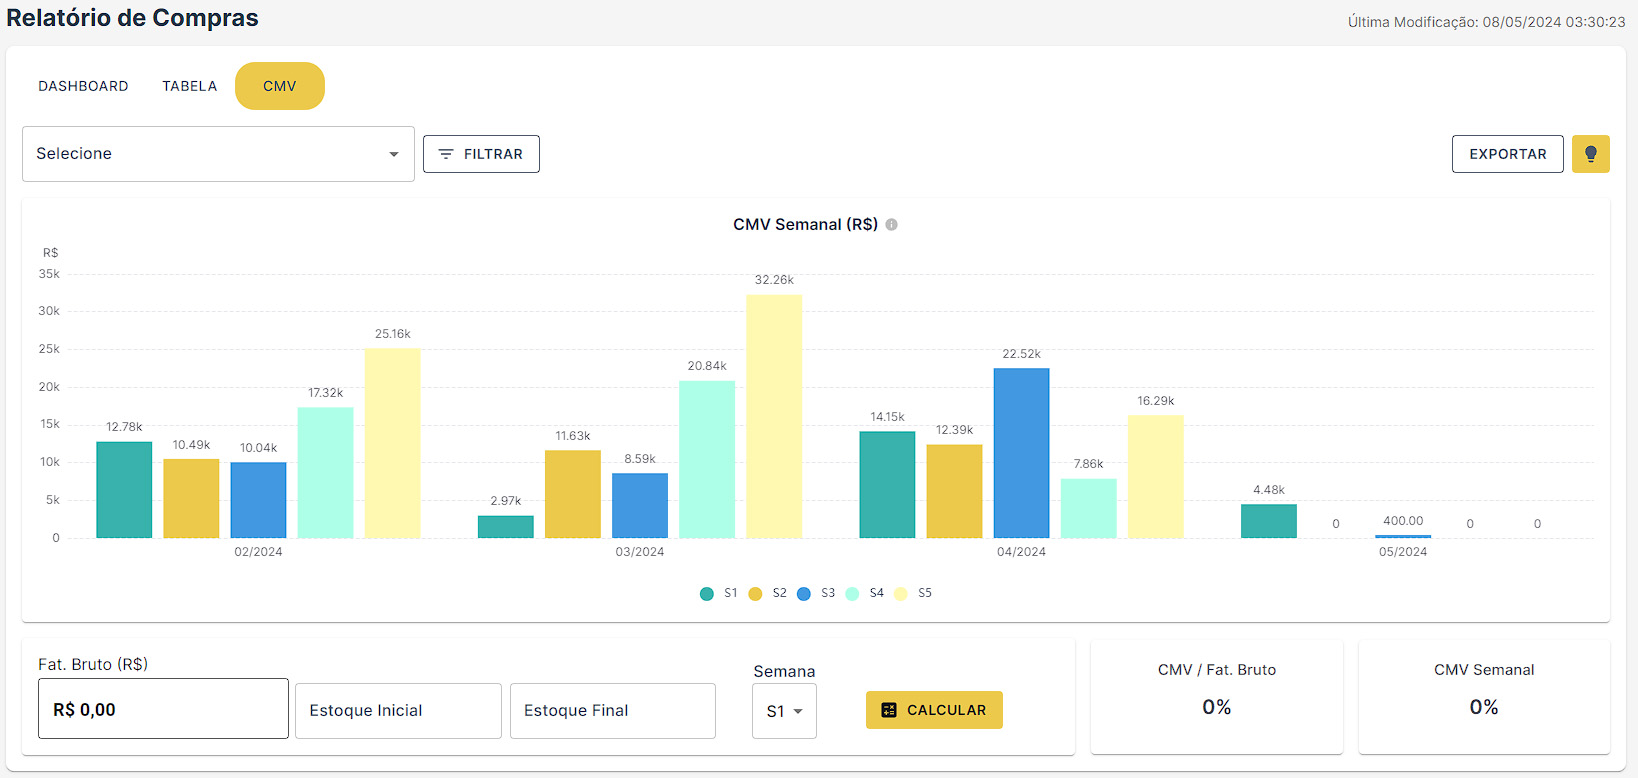Focus the Estoque Final input field
The height and width of the screenshot is (778, 1638).
point(612,711)
